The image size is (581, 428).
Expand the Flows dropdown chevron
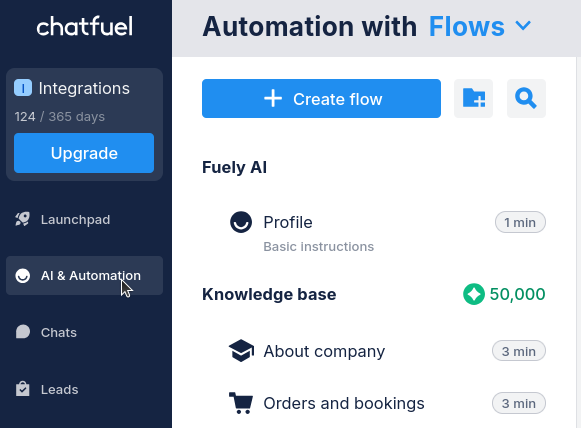(x=523, y=26)
